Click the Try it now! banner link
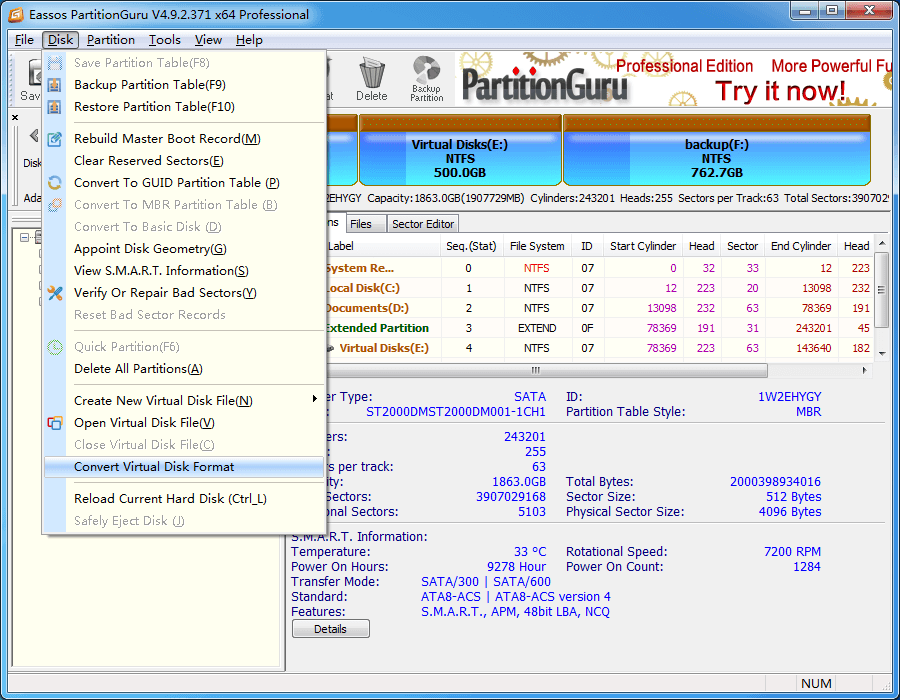The height and width of the screenshot is (700, 900). (780, 91)
